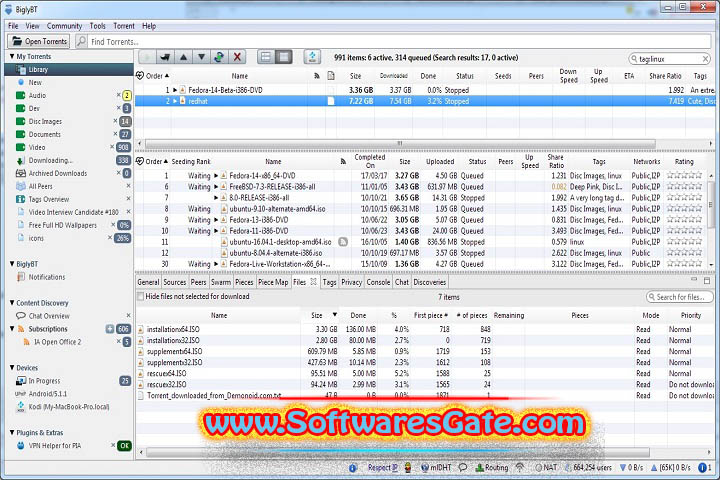Collapse the Subscriptions tree node
The image size is (720, 480).
[12, 329]
